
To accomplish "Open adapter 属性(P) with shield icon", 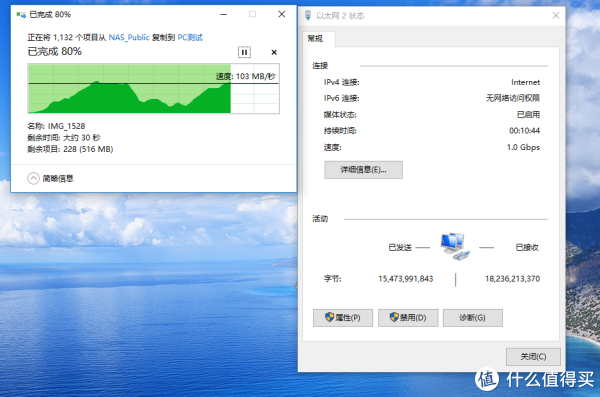I will pos(342,318).
